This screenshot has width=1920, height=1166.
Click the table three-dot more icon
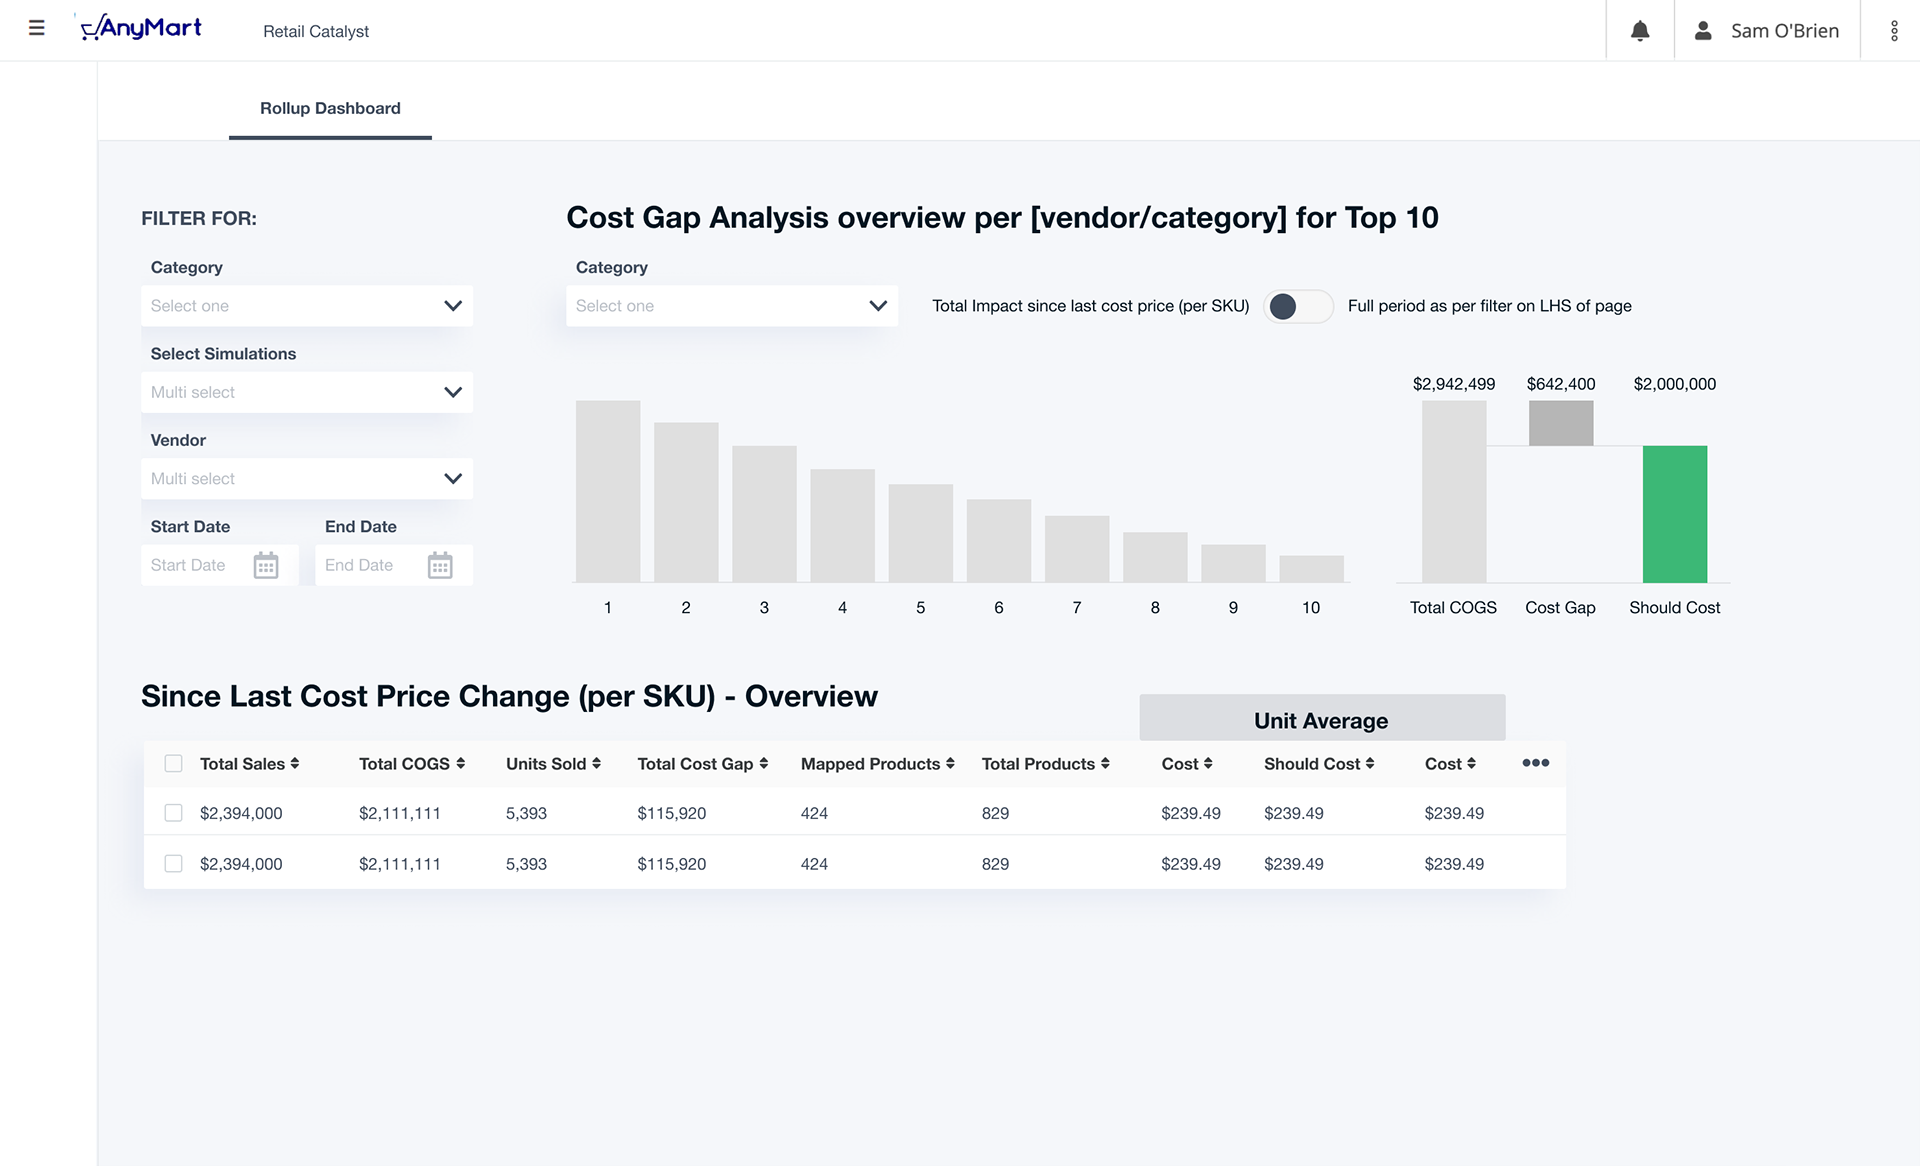click(x=1535, y=763)
